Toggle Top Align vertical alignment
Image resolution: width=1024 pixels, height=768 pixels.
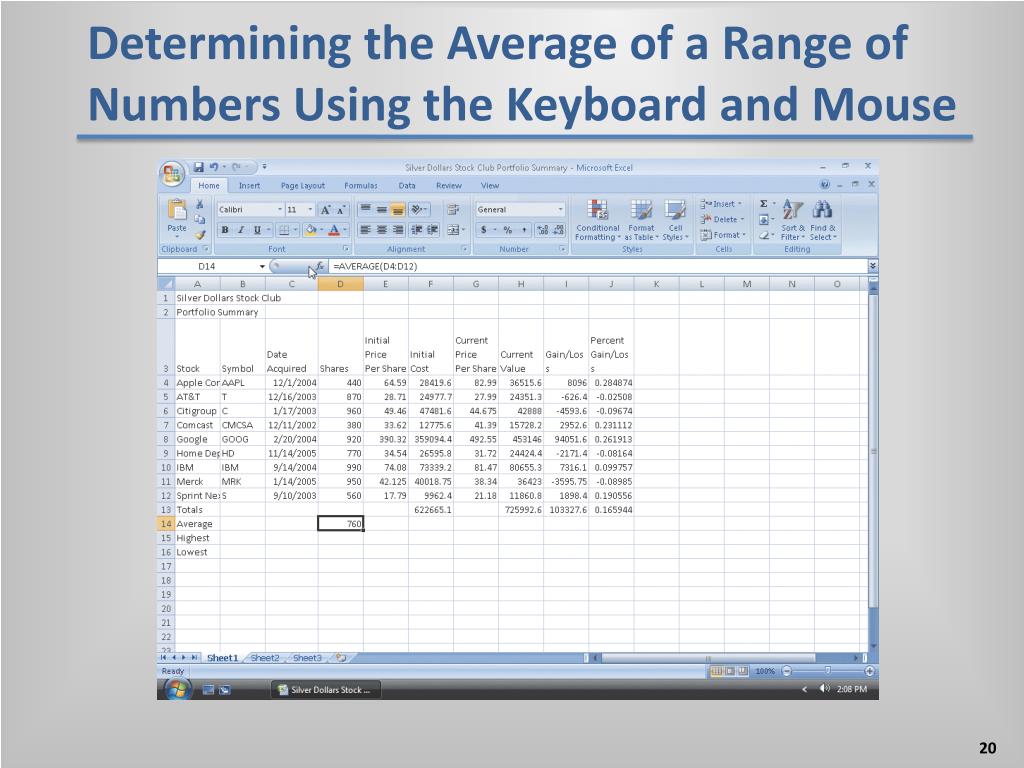click(366, 210)
